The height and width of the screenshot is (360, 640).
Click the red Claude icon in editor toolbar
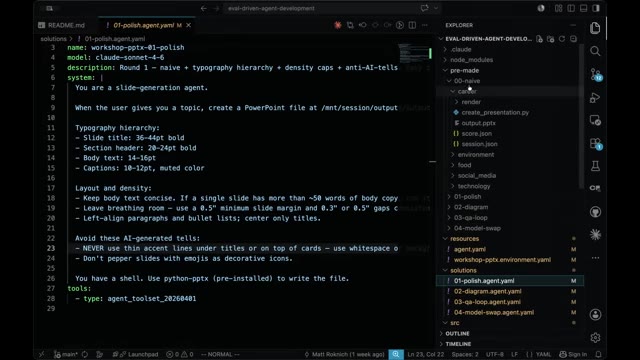(x=338, y=25)
